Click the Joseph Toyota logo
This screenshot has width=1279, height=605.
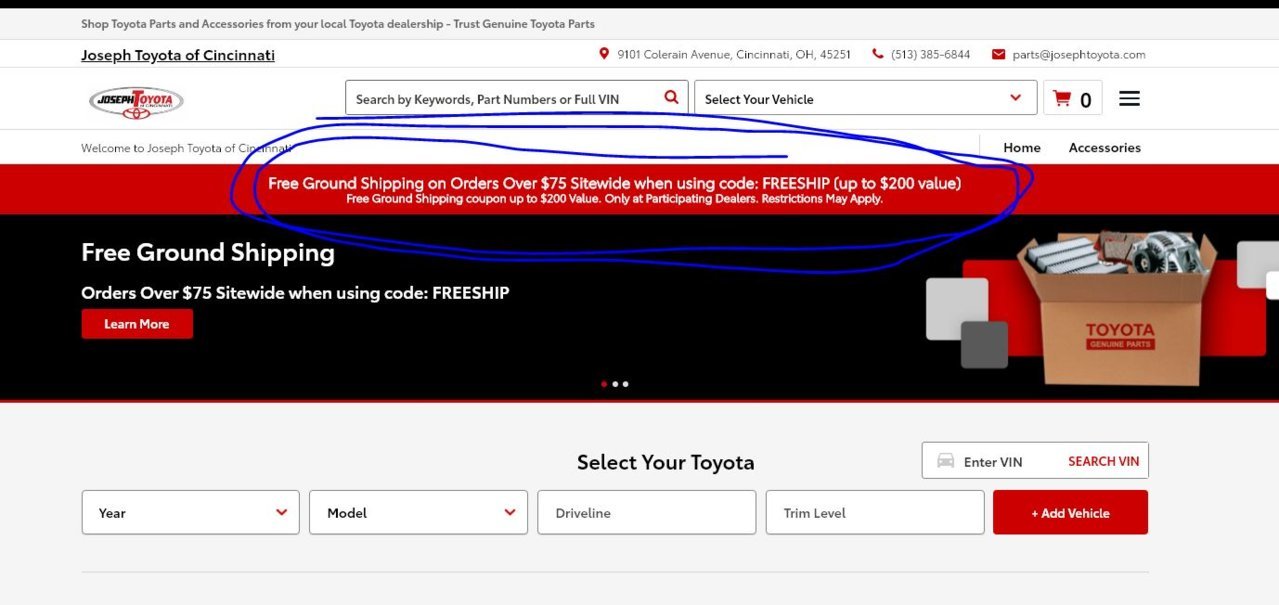coord(136,101)
